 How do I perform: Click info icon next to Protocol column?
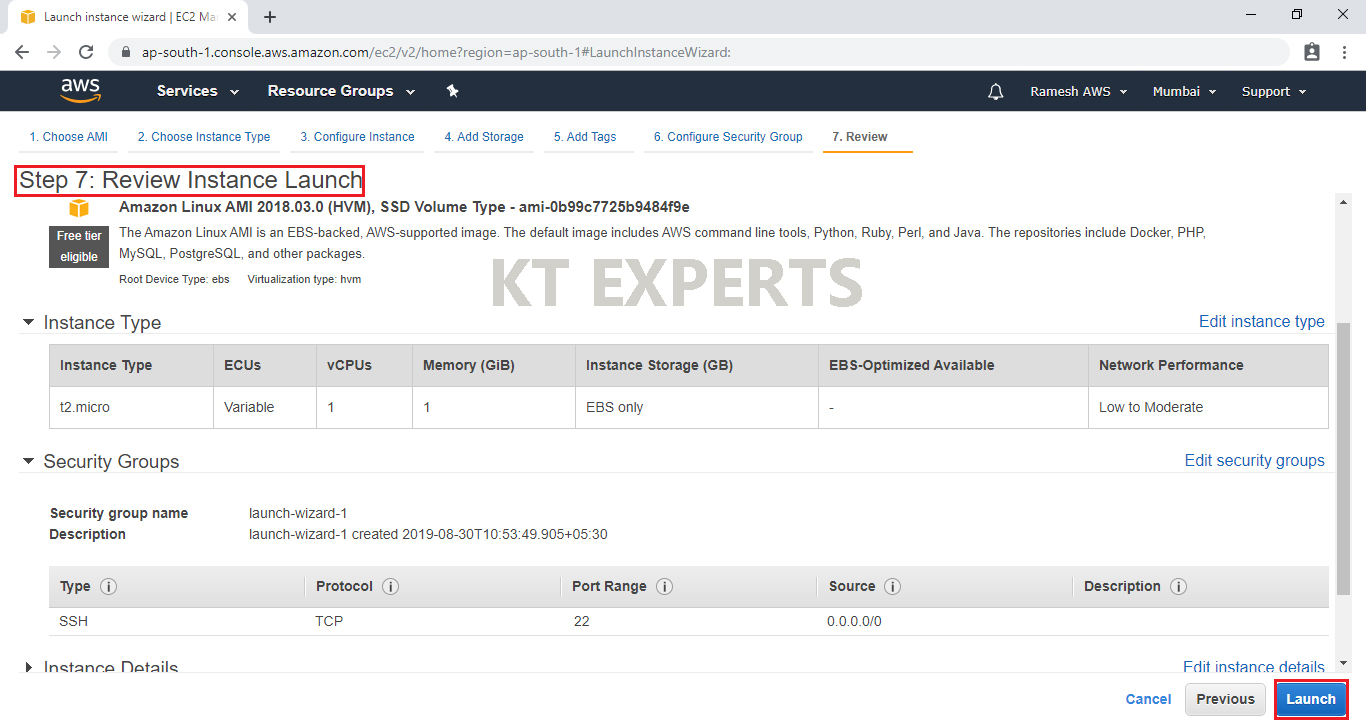391,587
